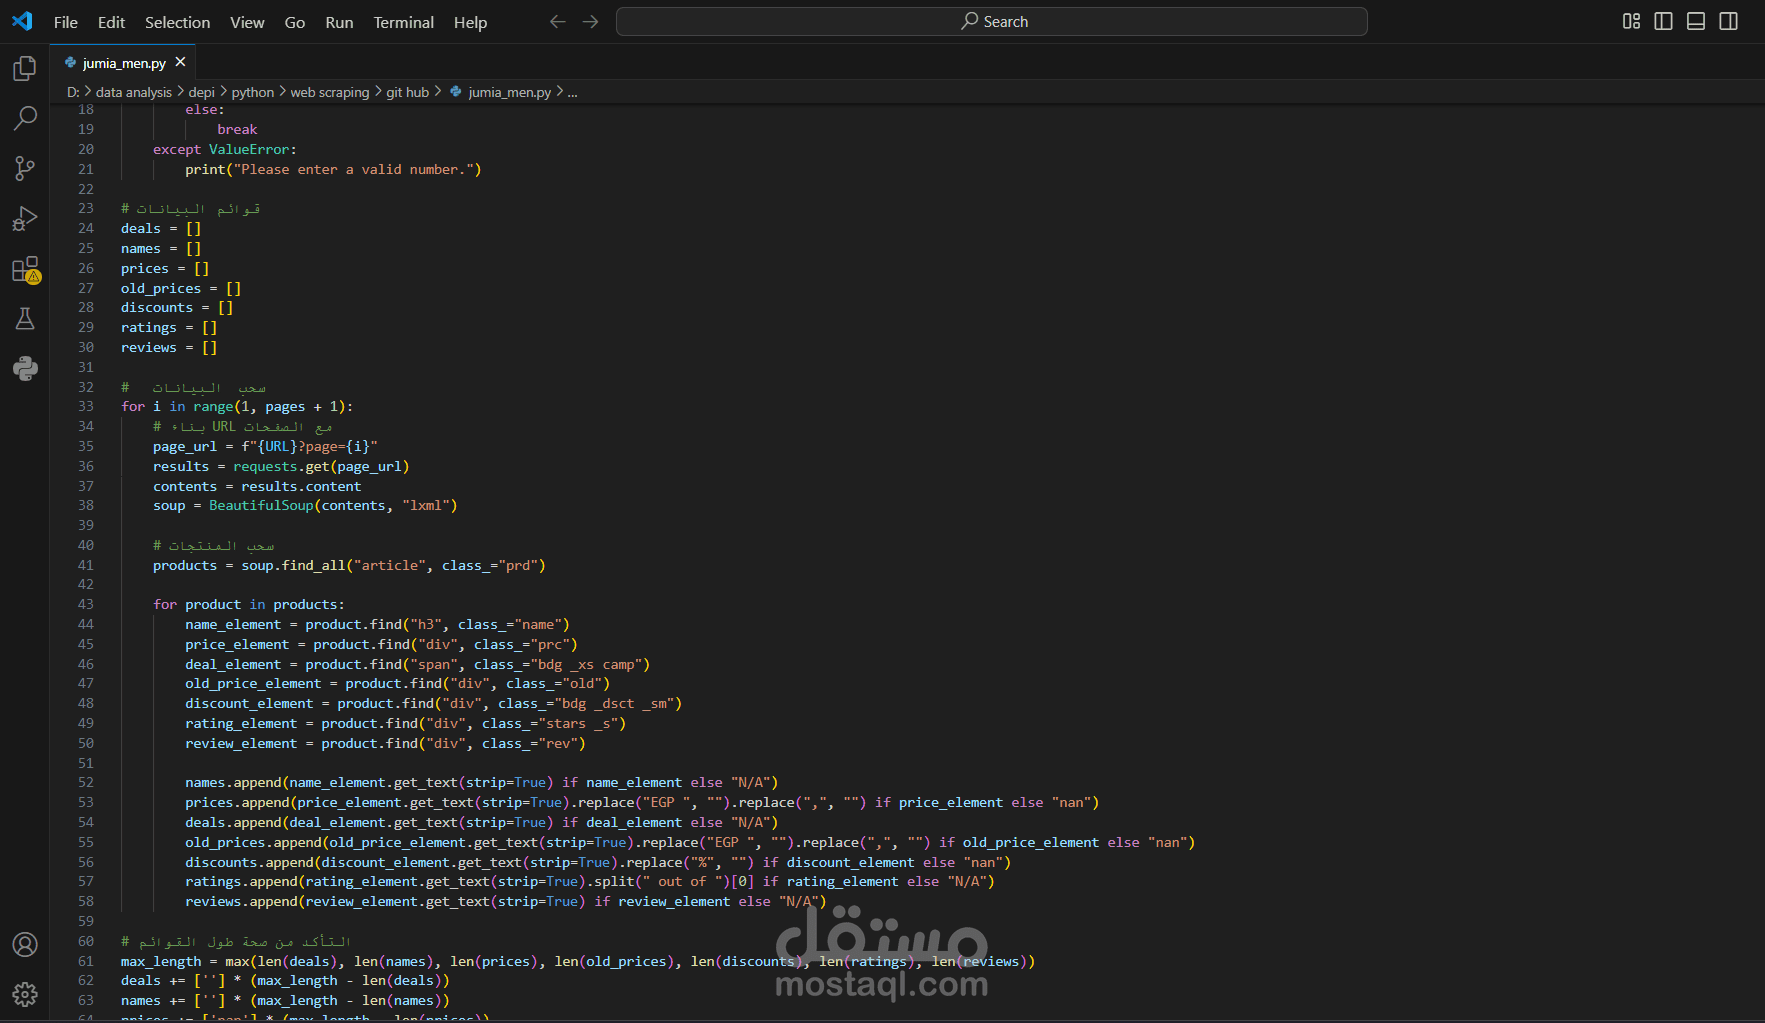The image size is (1765, 1023).
Task: Open the Extensions icon showing a warning badge
Action: [x=24, y=268]
